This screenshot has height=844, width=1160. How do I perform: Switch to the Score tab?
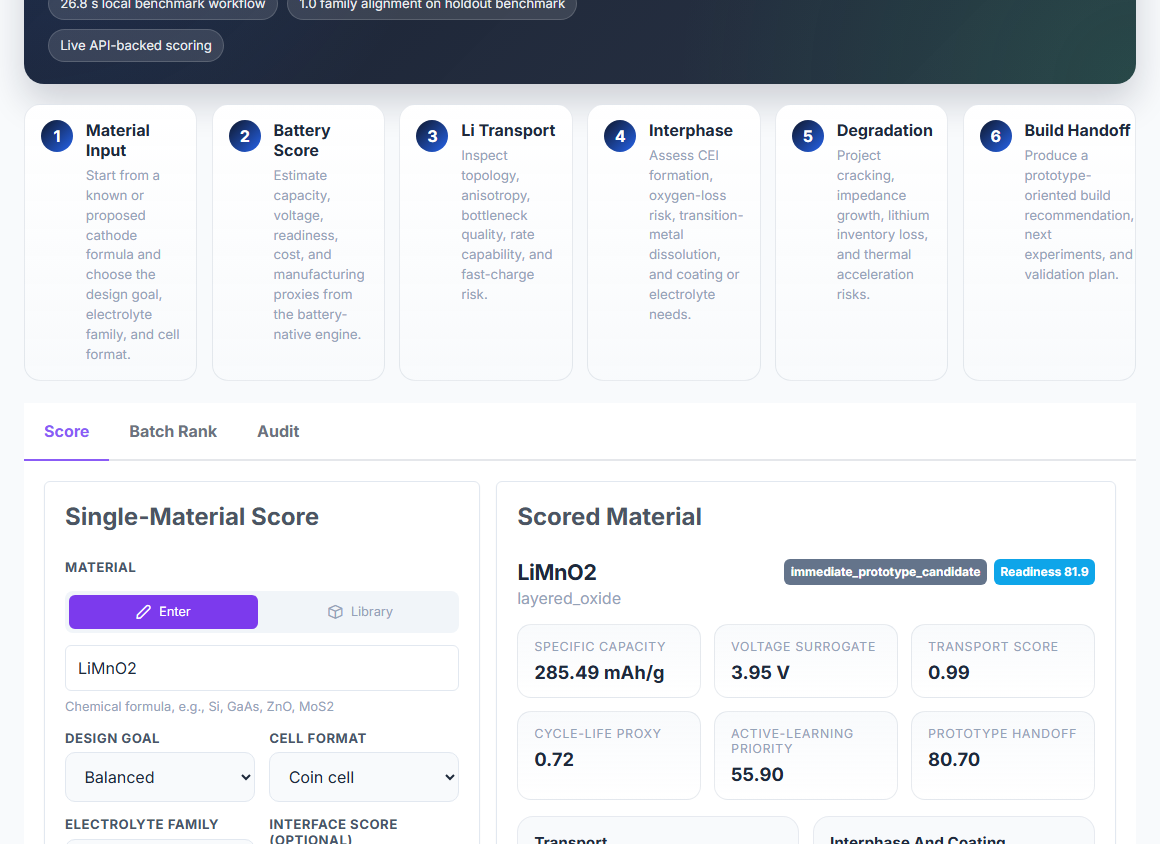(67, 431)
